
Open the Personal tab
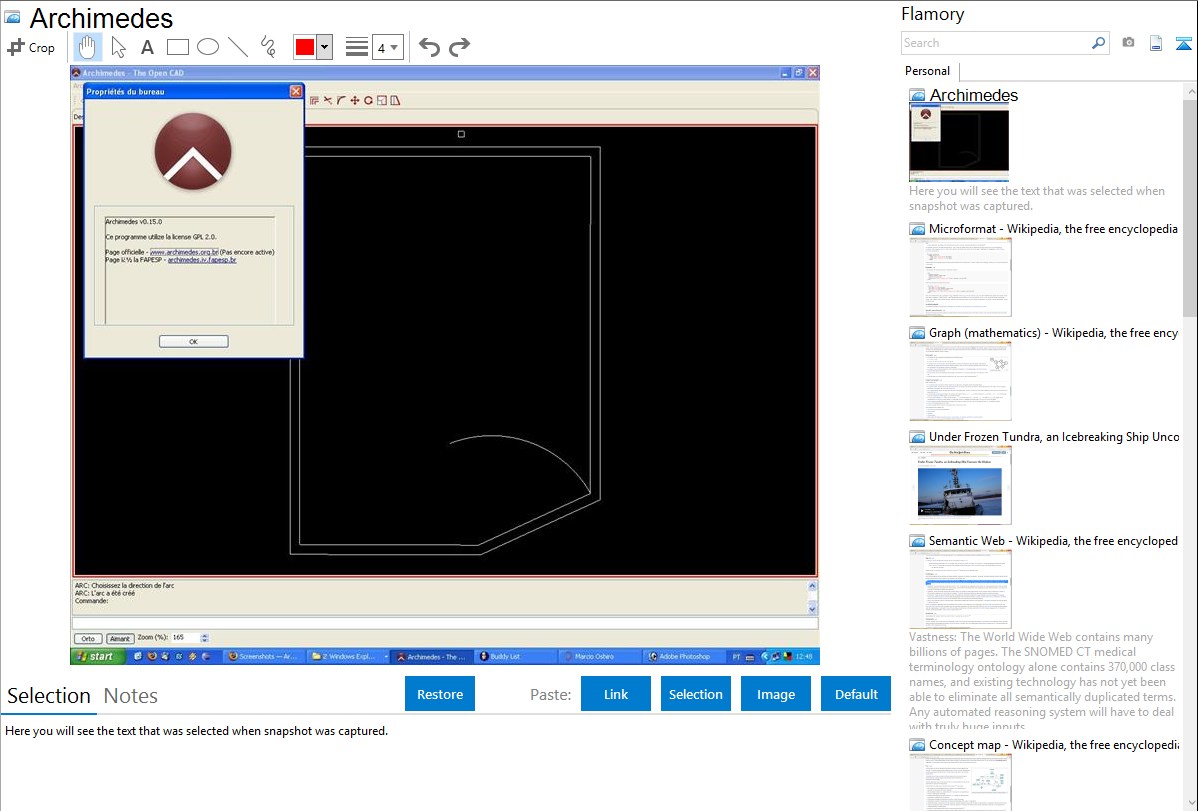[x=927, y=71]
